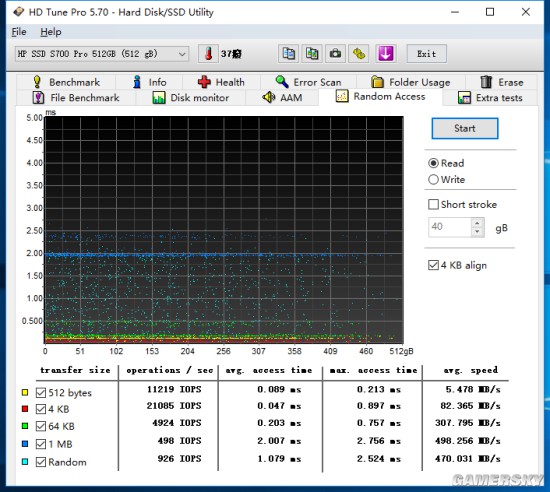The width and height of the screenshot is (550, 492).
Task: Click the copy screenshot to clipboard icon
Action: pyautogui.click(x=312, y=54)
